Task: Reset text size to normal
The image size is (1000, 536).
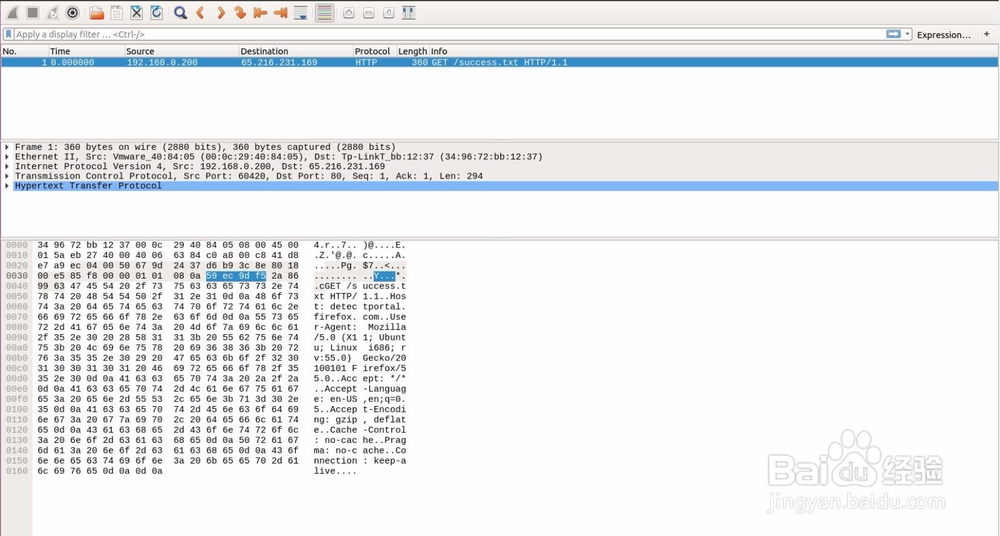Action: pos(388,13)
